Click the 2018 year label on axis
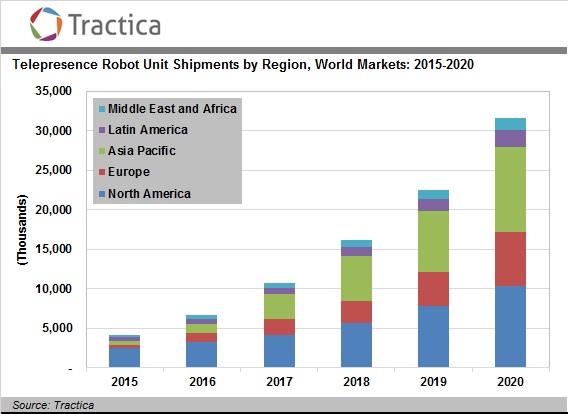 (356, 382)
